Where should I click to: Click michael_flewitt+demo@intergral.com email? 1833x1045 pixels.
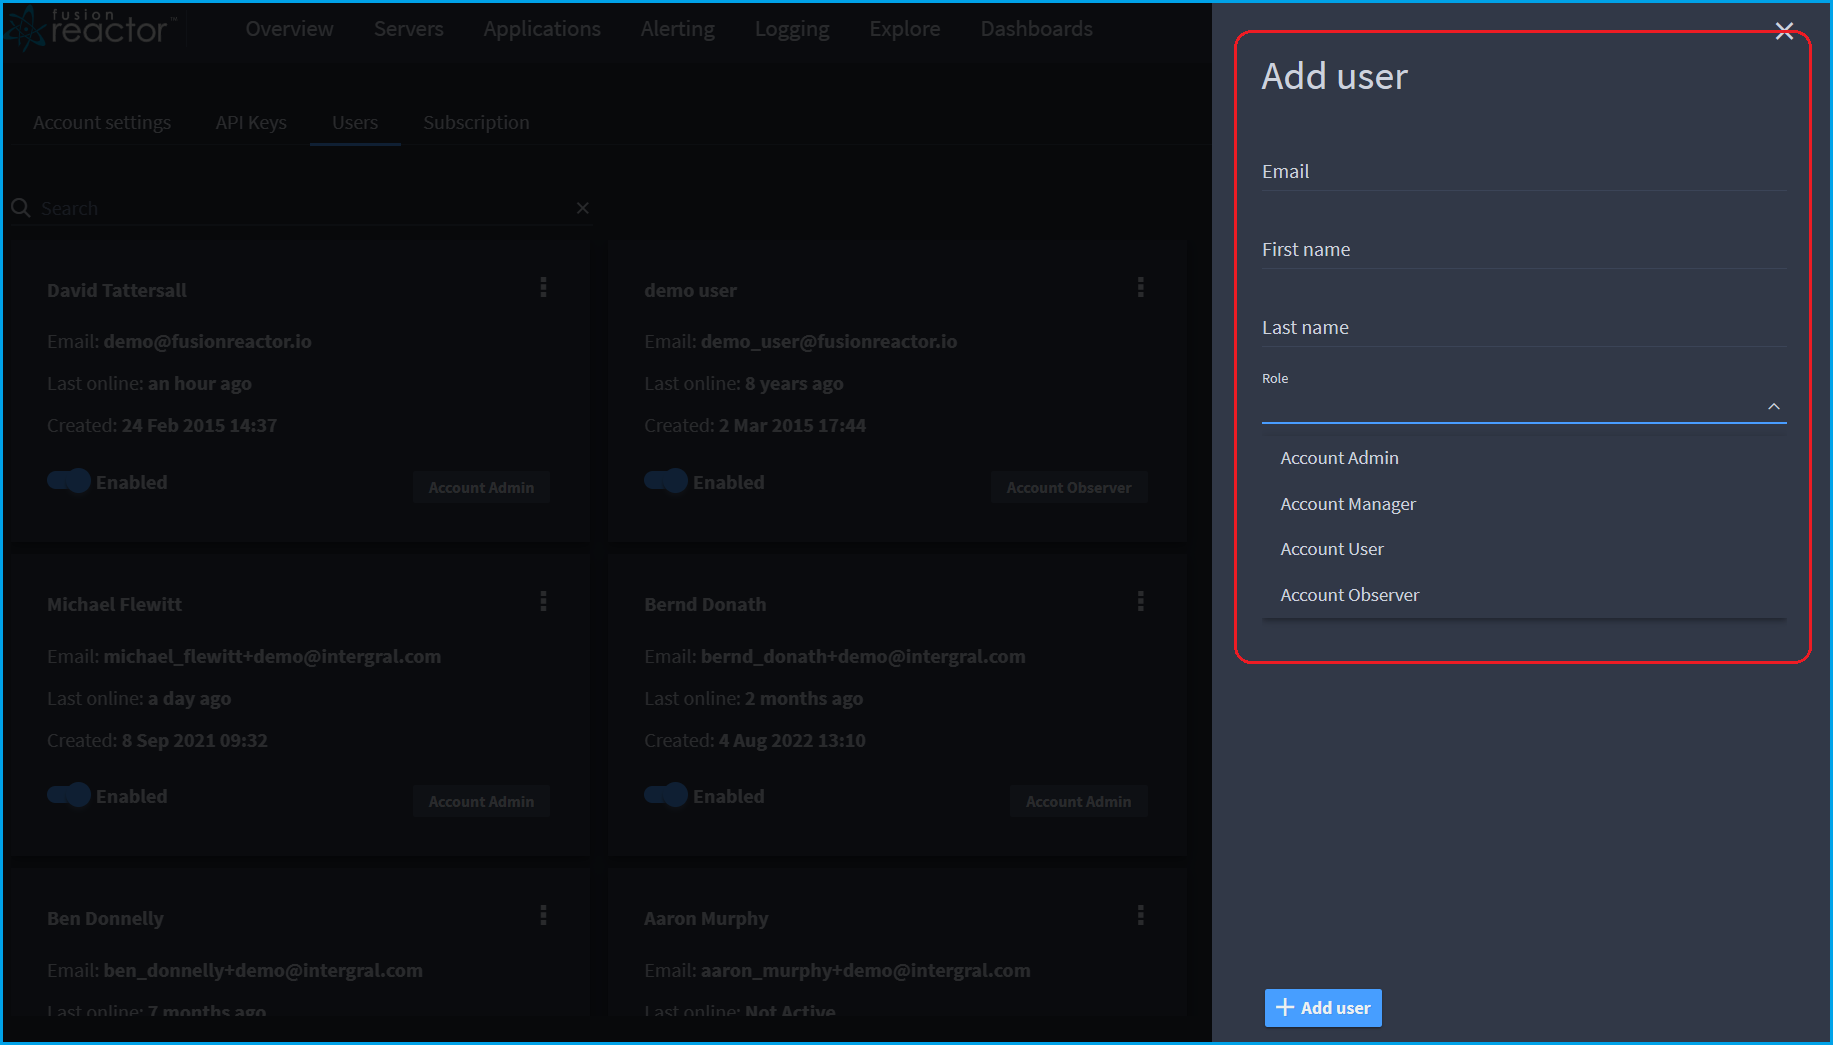tap(272, 656)
